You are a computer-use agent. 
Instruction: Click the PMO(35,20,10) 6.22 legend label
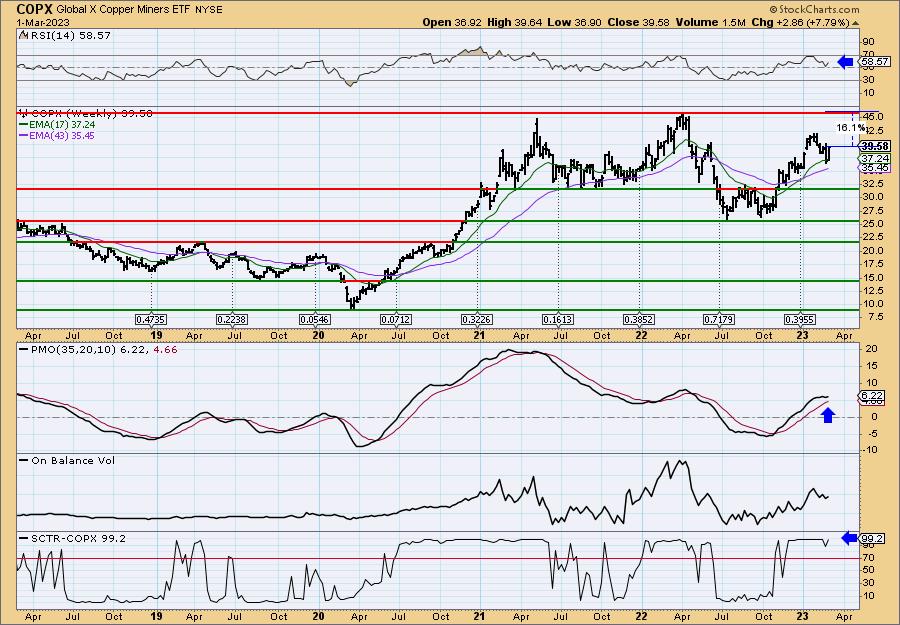point(91,349)
